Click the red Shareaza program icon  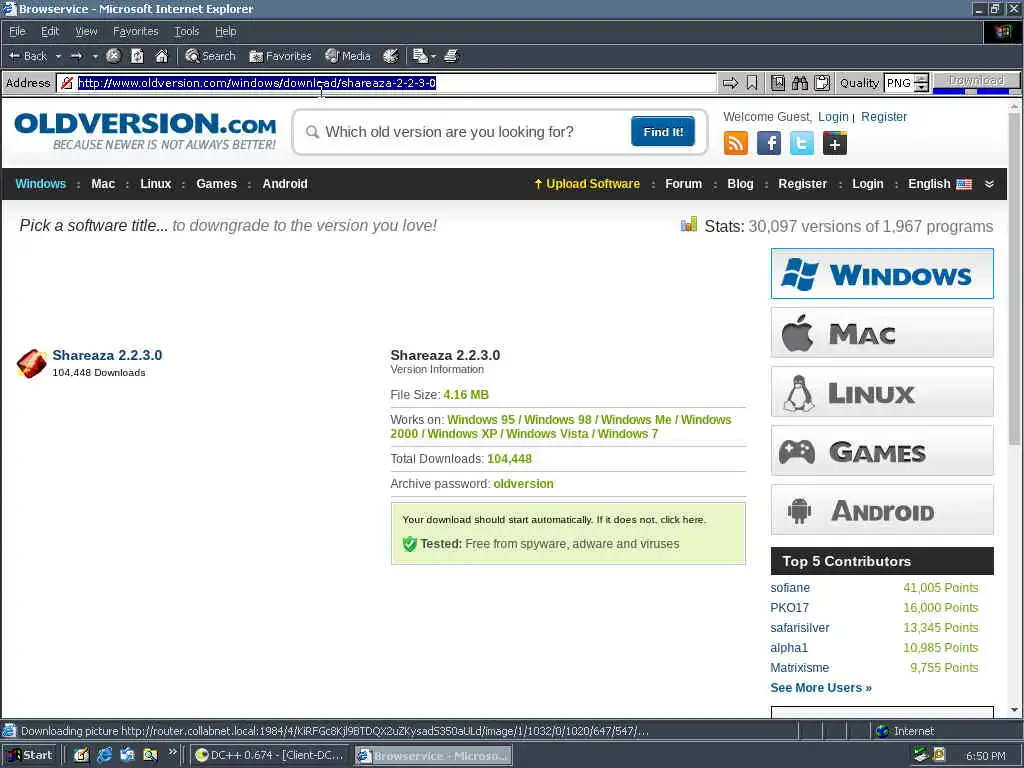[x=31, y=363]
